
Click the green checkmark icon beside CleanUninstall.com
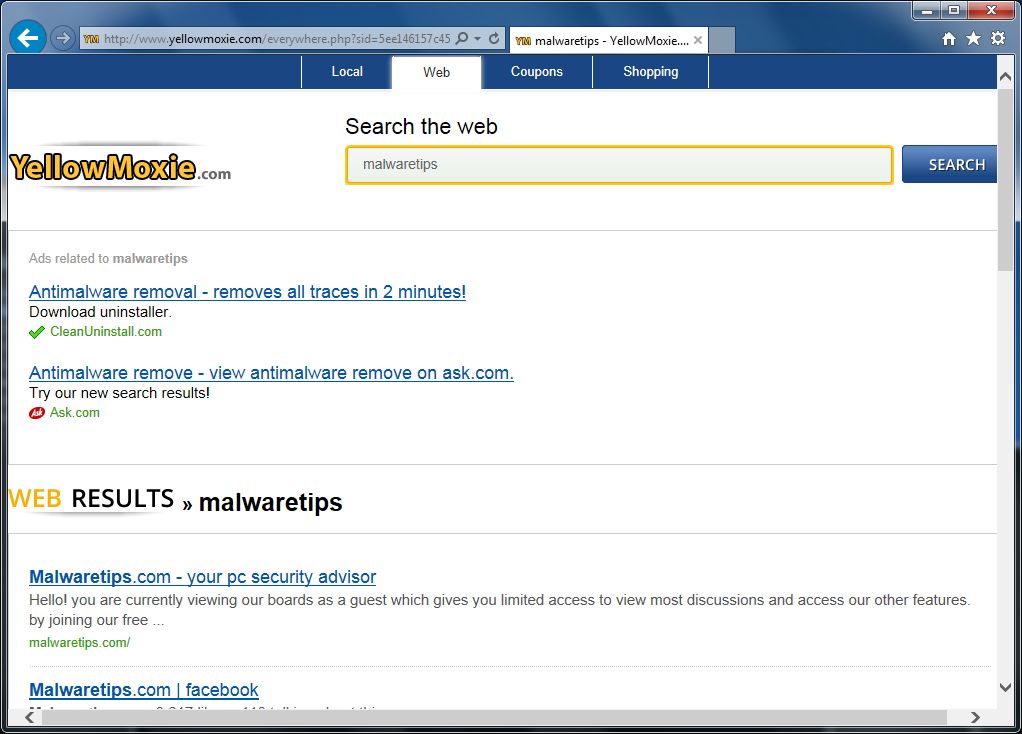[x=36, y=332]
